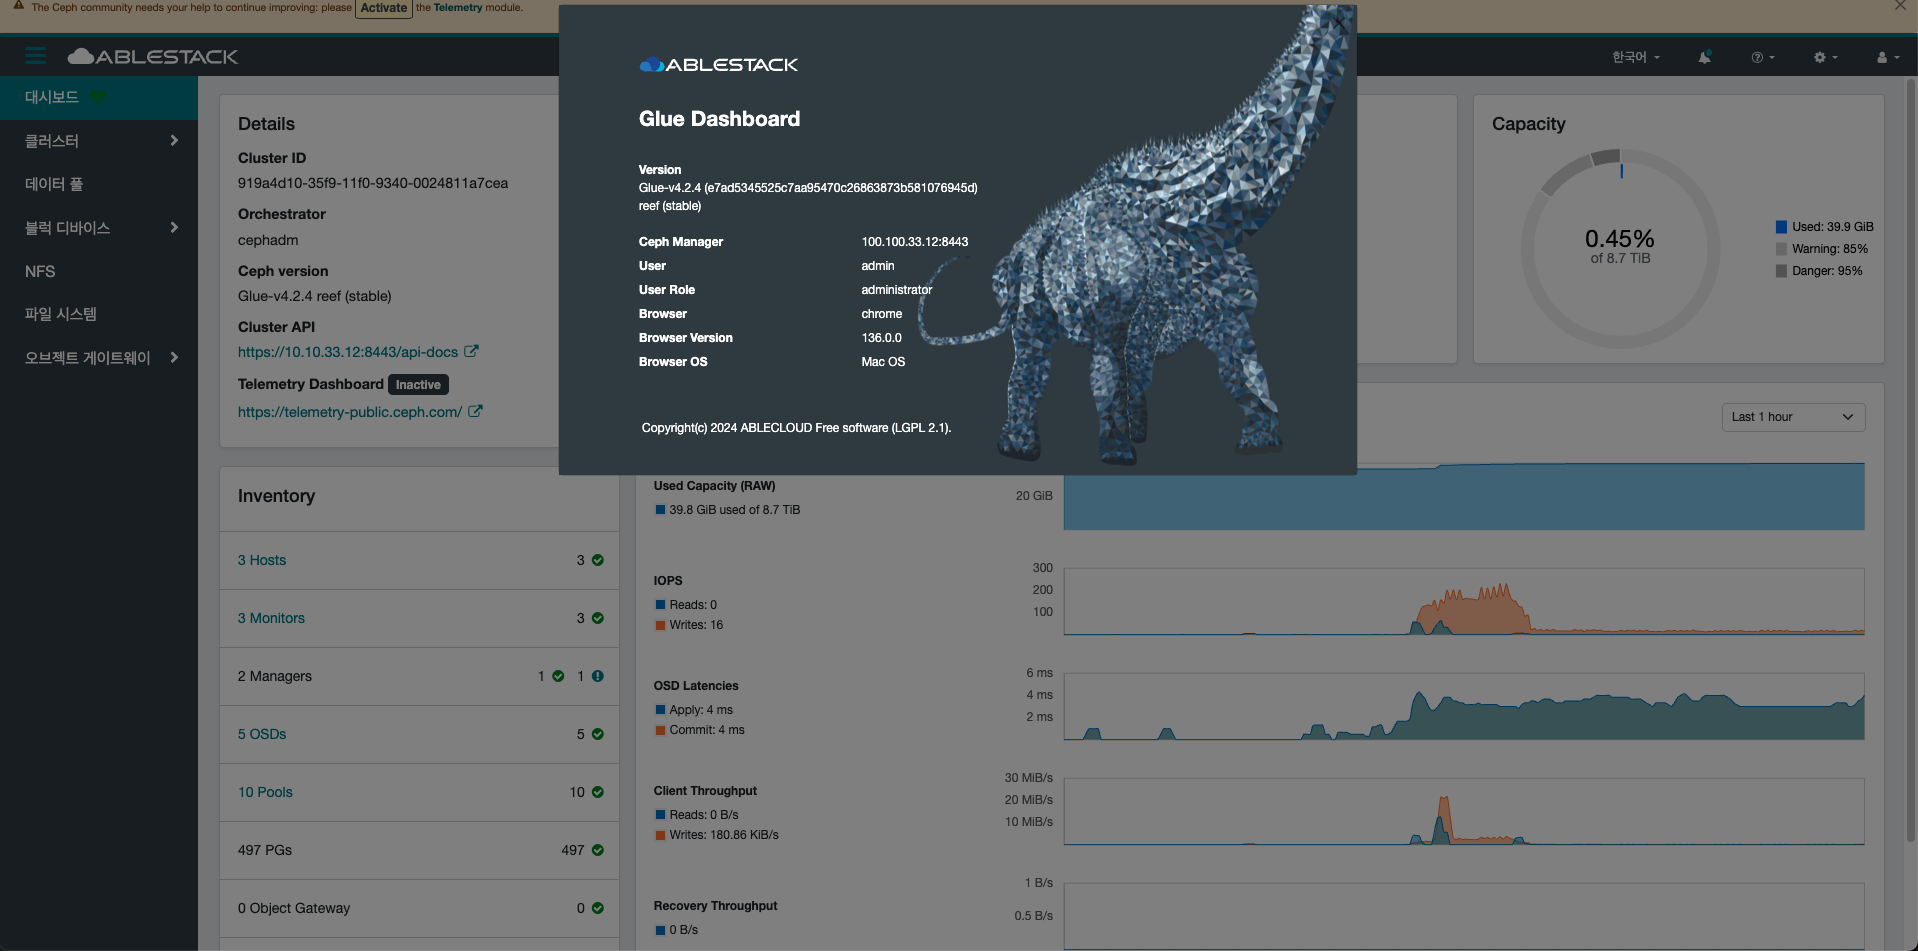This screenshot has height=951, width=1918.
Task: Expand the 오브젝트 게이트웨이 submenu chevron
Action: point(174,358)
